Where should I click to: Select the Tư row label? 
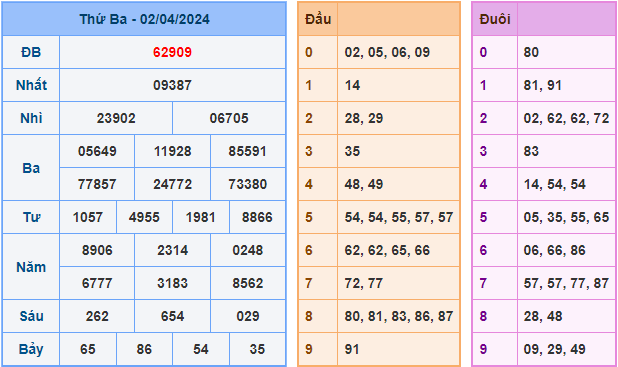pos(31,217)
